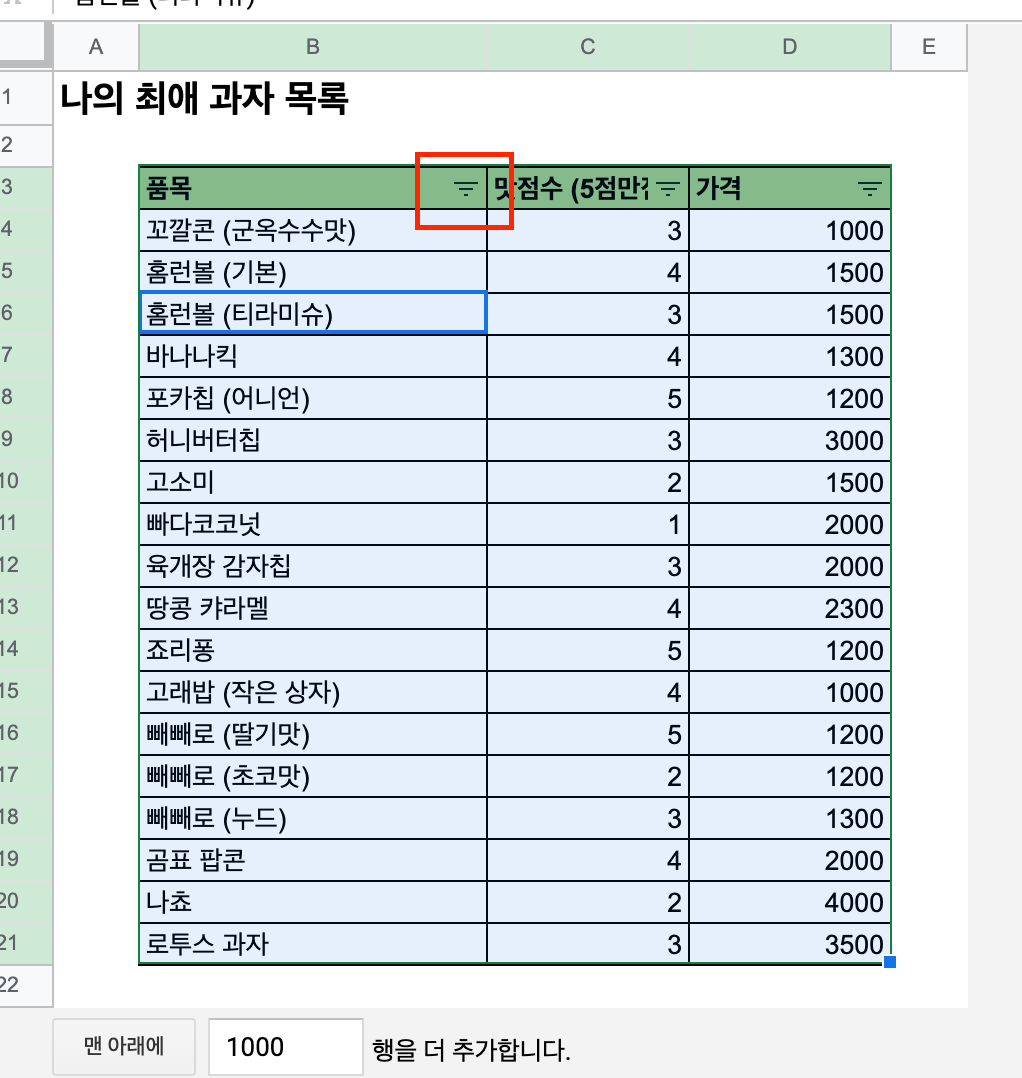Select the price 3000 for 허니버터칩
This screenshot has height=1078, width=1022.
pyautogui.click(x=790, y=440)
